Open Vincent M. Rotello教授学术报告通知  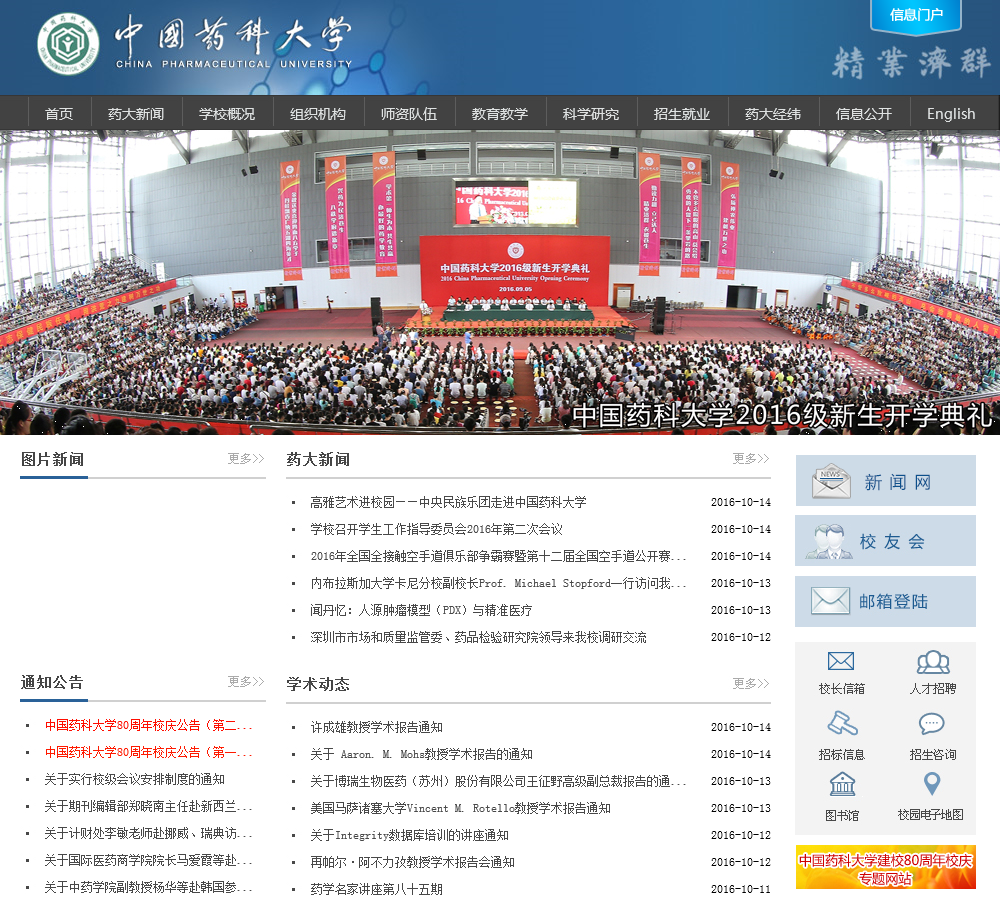[x=460, y=808]
